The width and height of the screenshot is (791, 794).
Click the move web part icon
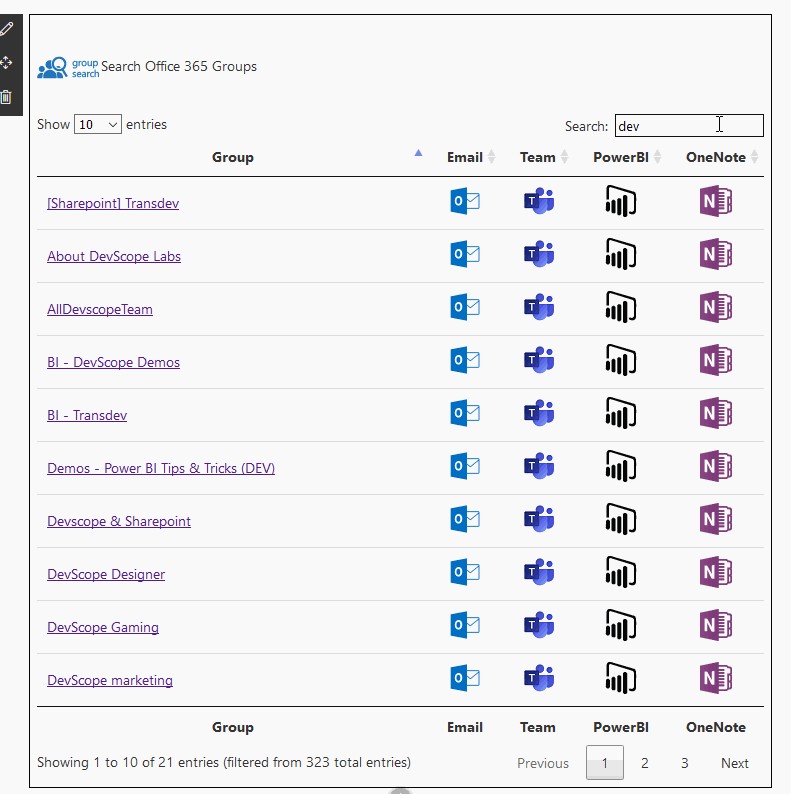click(6, 63)
